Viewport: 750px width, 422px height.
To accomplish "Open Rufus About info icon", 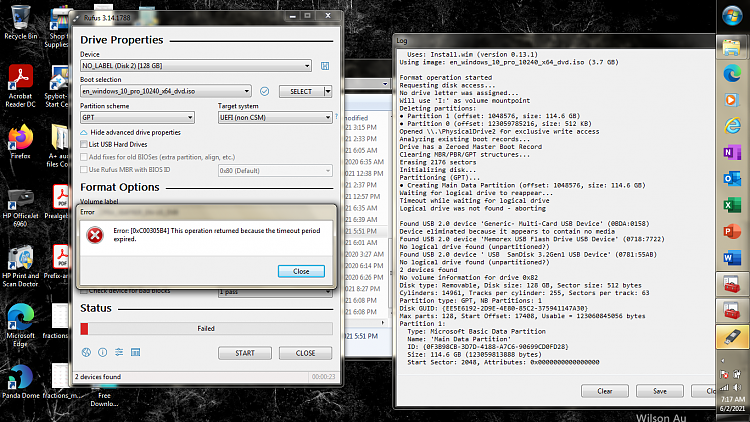I will click(102, 353).
